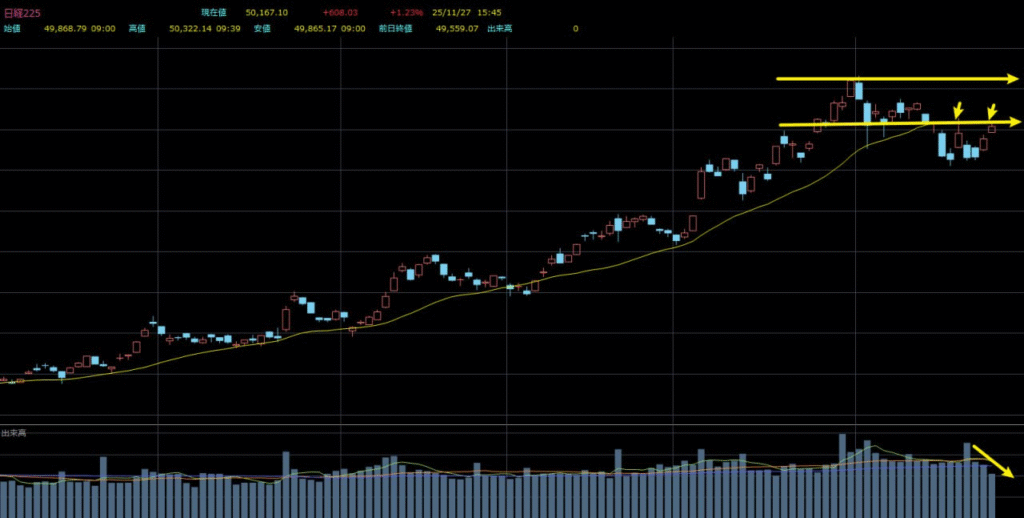The image size is (1024, 518).
Task: Click the 安値 value 49,865.17
Action: 315,29
